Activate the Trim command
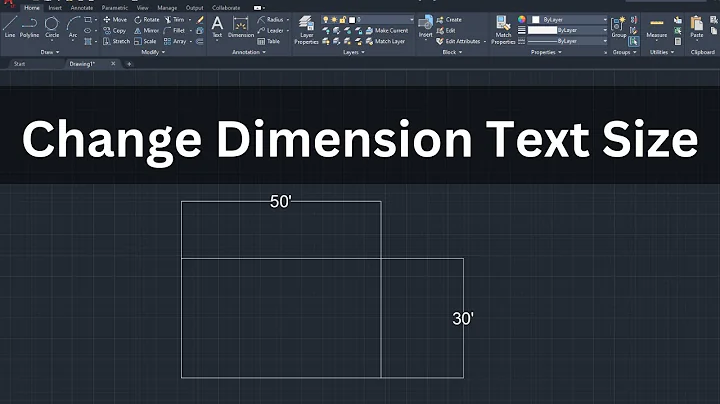720x404 pixels. pyautogui.click(x=174, y=20)
